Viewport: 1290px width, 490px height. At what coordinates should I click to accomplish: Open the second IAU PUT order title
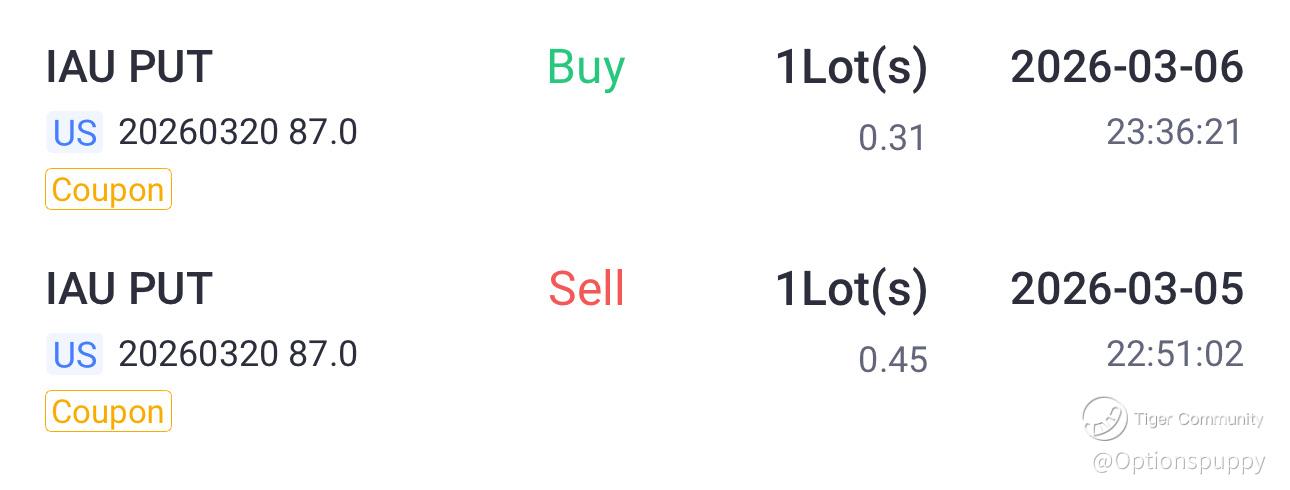pyautogui.click(x=129, y=290)
